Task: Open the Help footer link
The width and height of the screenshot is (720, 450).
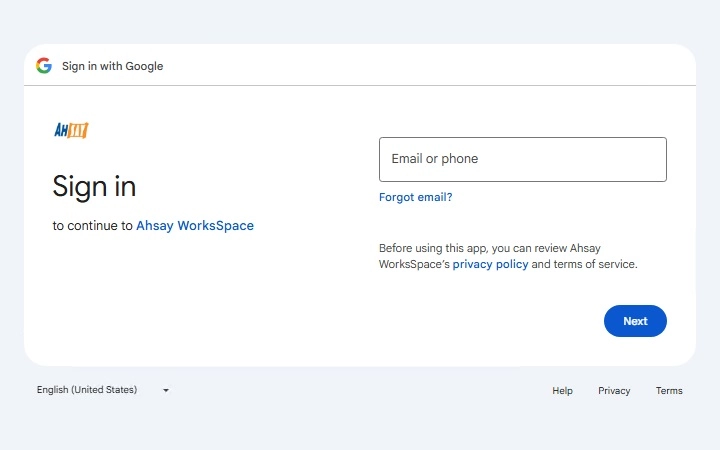Action: (x=562, y=391)
